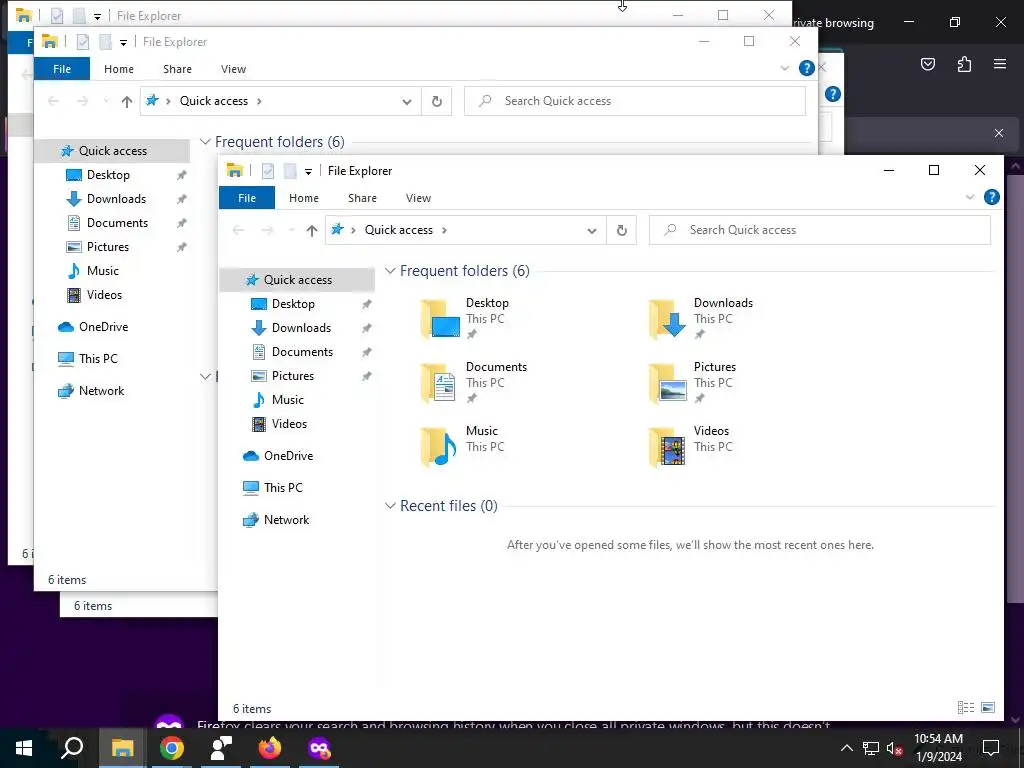Open Windows Start menu
Image resolution: width=1024 pixels, height=768 pixels.
[24, 748]
